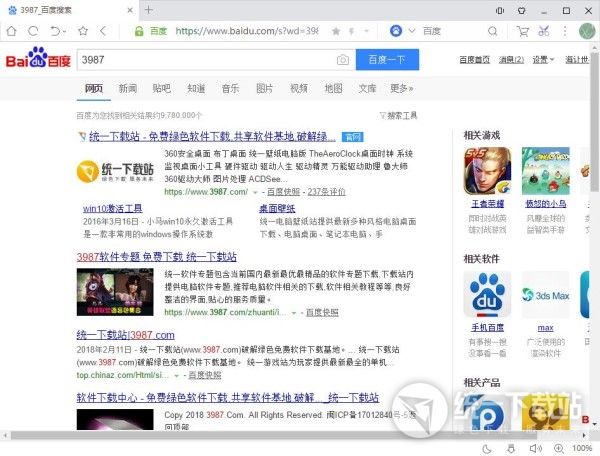Expand arrow next to https://www.3987.com/
The image size is (600, 456).
(x=255, y=192)
